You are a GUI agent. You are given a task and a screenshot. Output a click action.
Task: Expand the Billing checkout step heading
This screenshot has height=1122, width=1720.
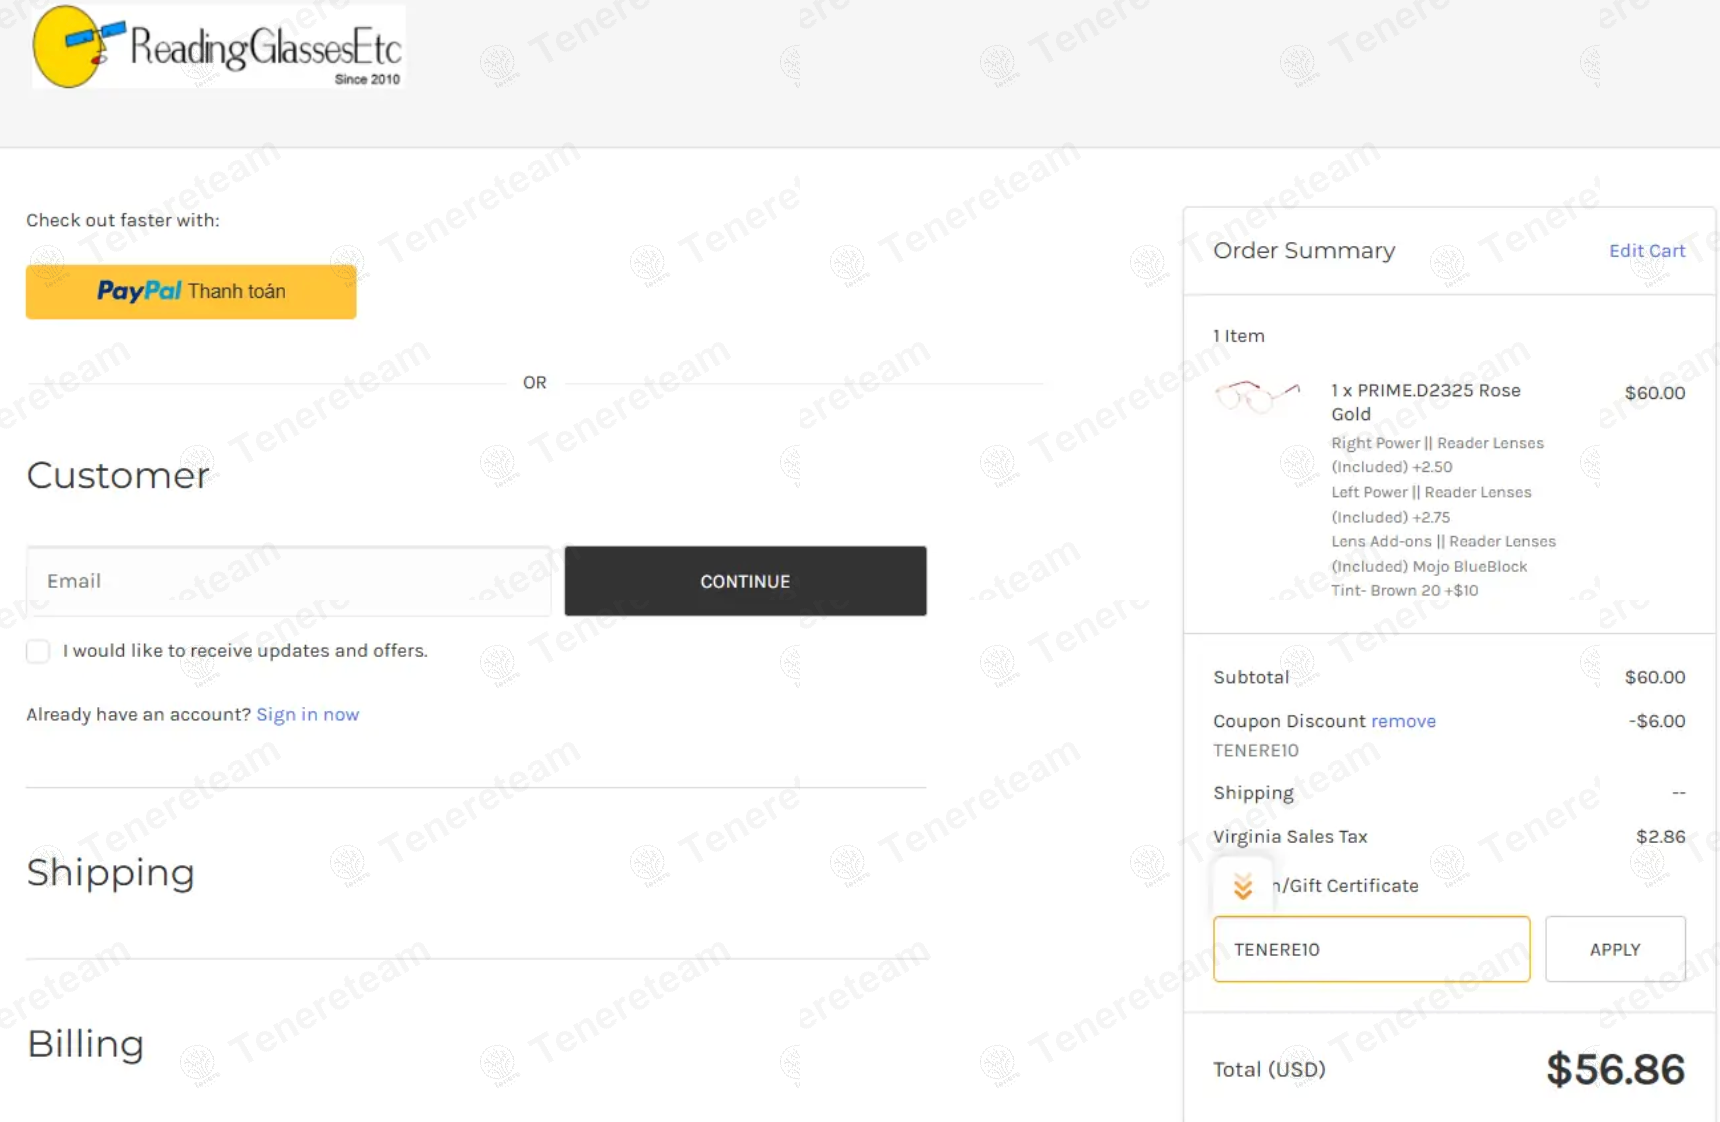click(86, 1043)
